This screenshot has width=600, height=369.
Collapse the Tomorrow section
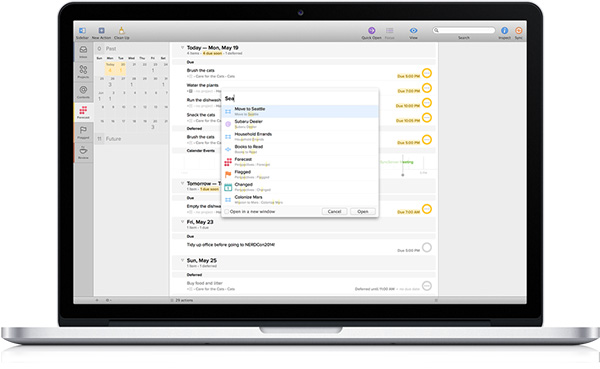click(183, 183)
